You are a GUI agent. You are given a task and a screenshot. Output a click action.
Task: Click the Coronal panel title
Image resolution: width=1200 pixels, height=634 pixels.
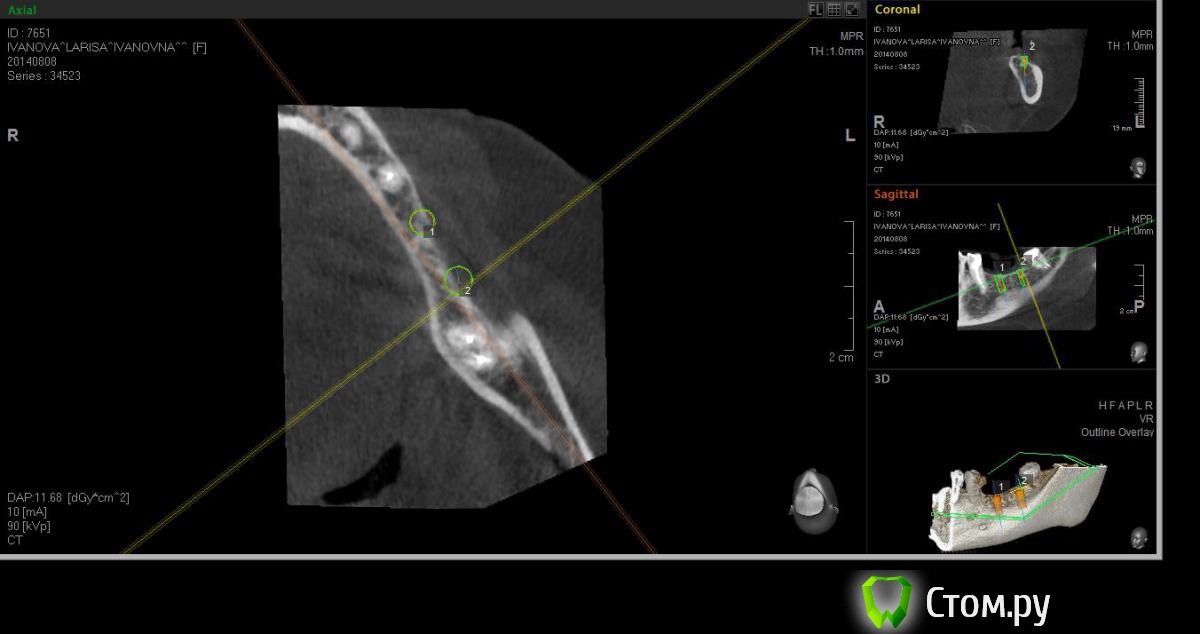[897, 9]
